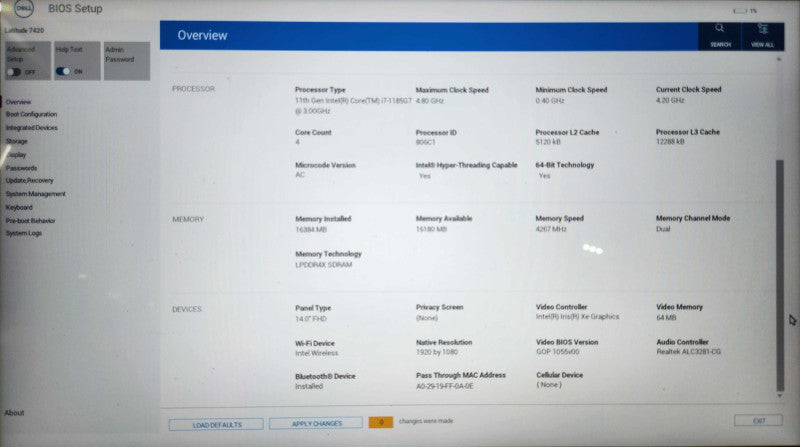Click Video BIOS Version GOP value

point(558,352)
